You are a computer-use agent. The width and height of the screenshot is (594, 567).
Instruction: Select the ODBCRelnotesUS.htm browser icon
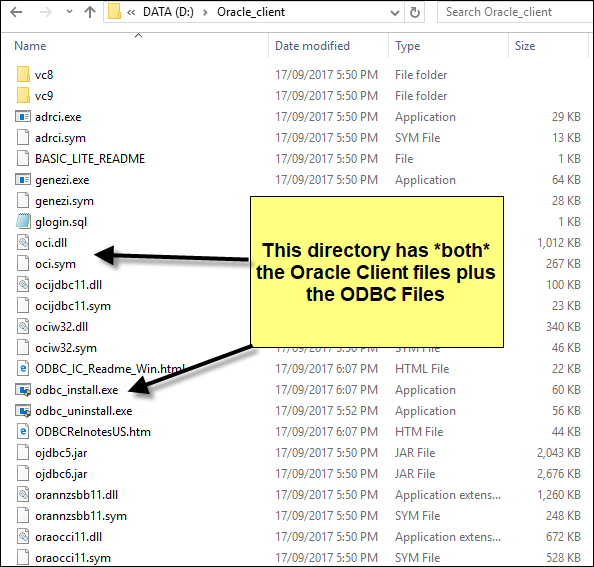click(x=23, y=431)
